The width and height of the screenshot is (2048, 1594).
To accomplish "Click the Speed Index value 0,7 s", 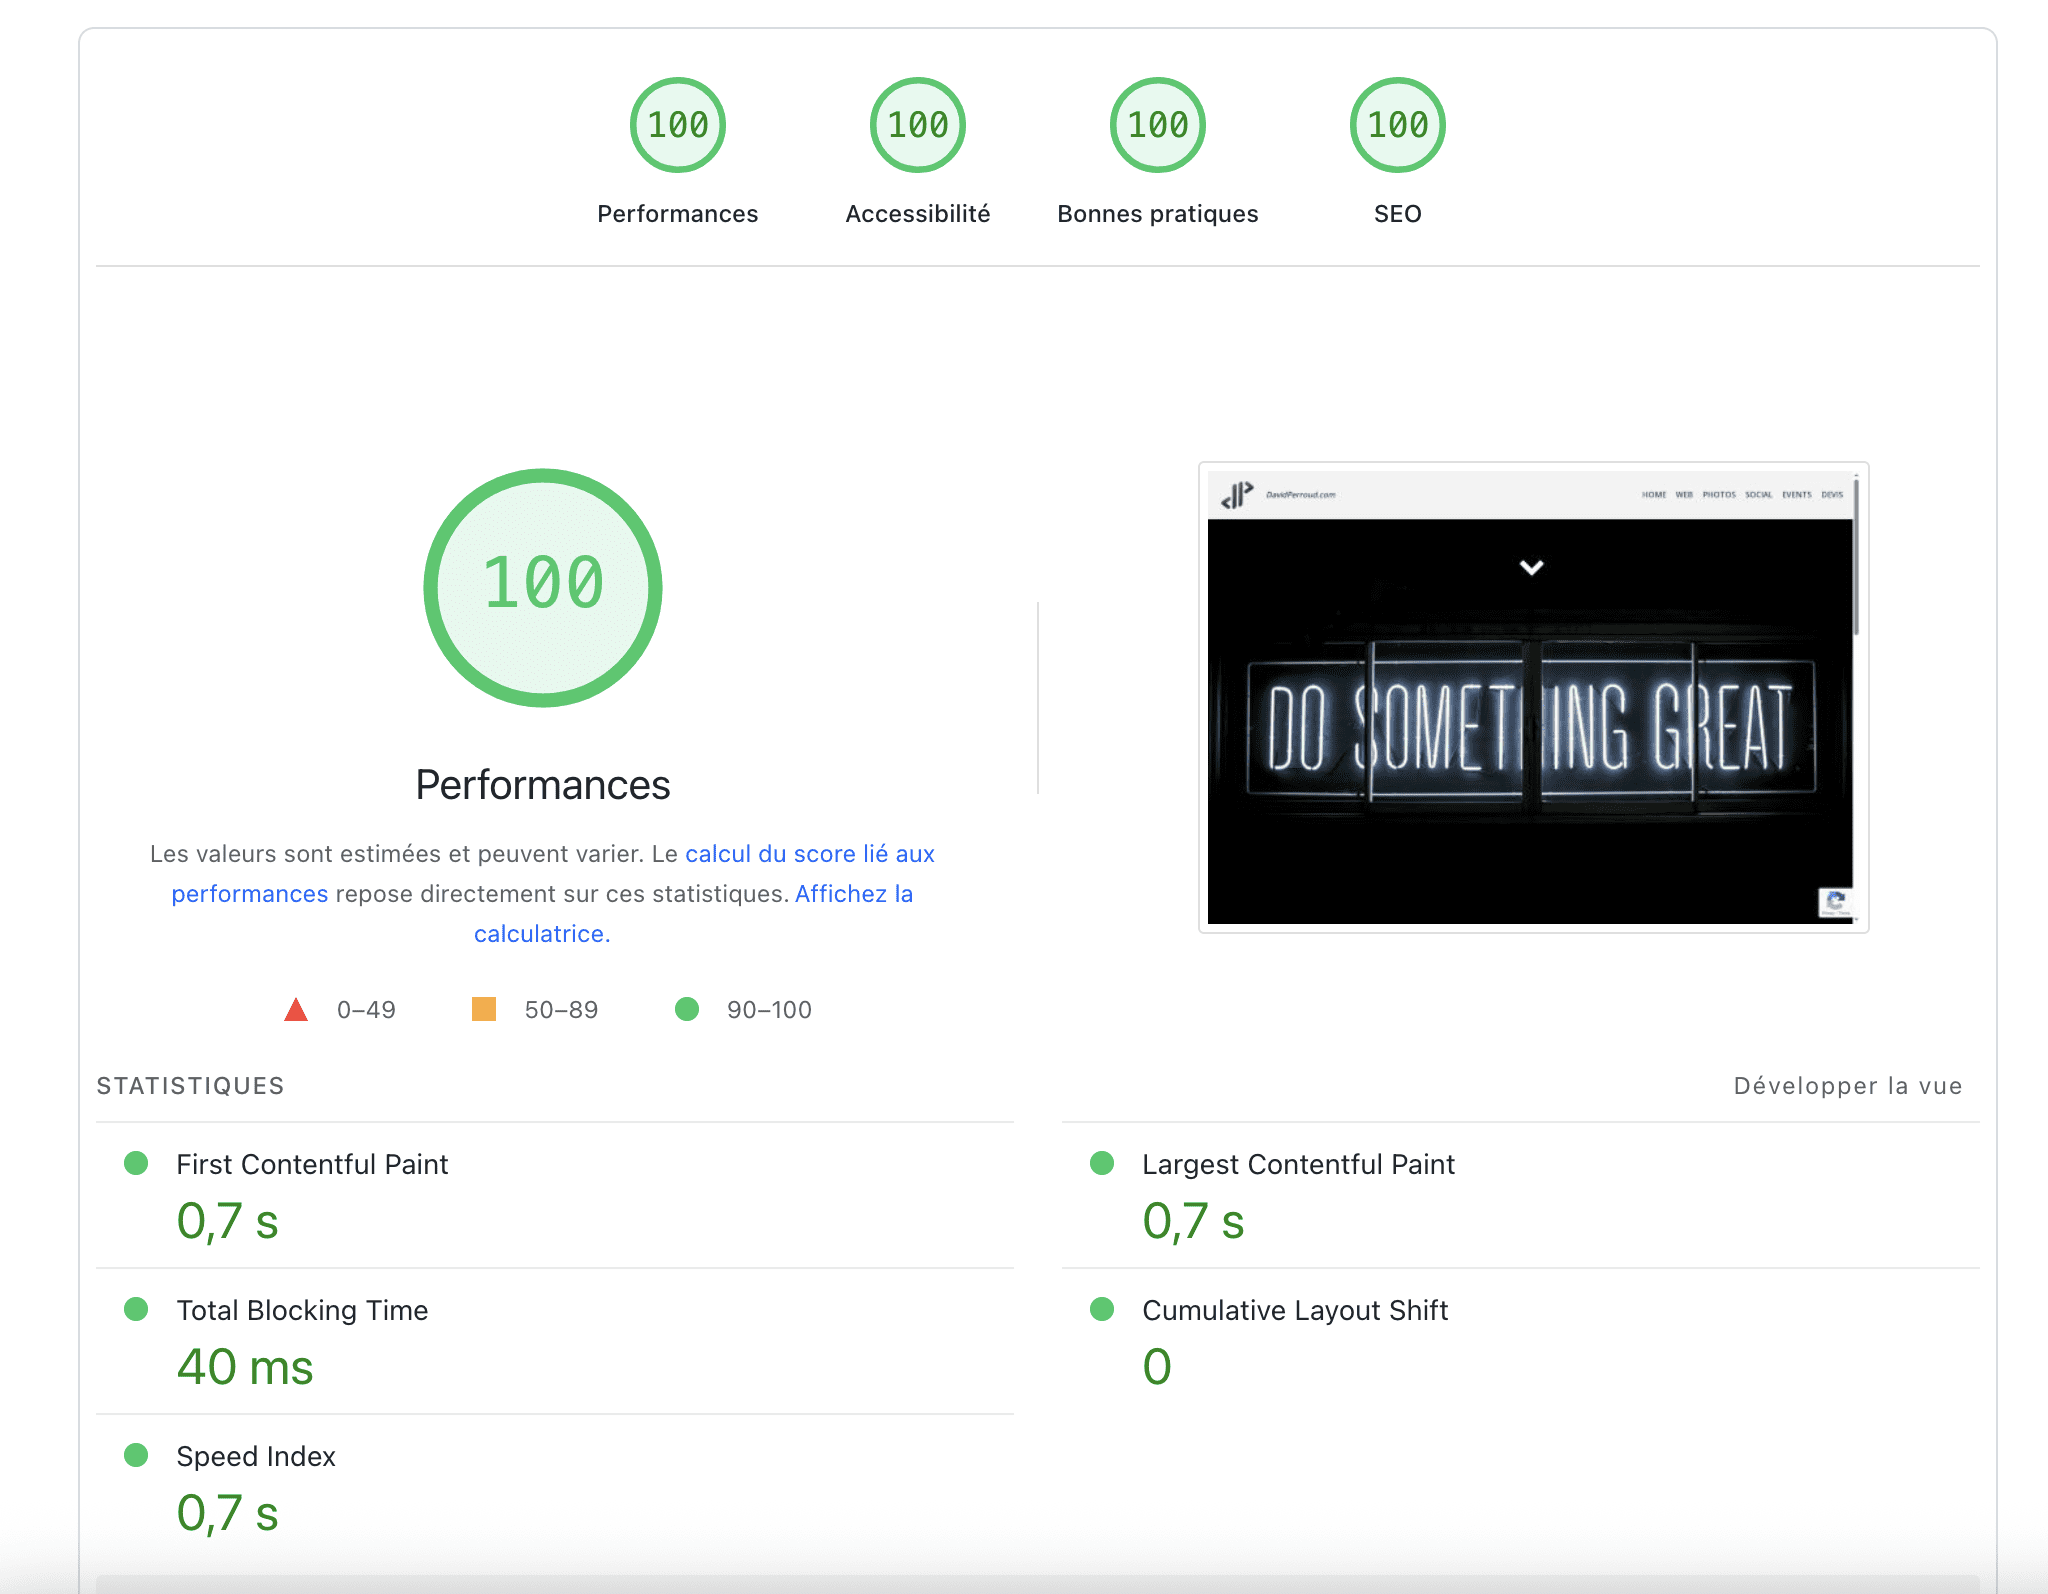I will tap(228, 1513).
